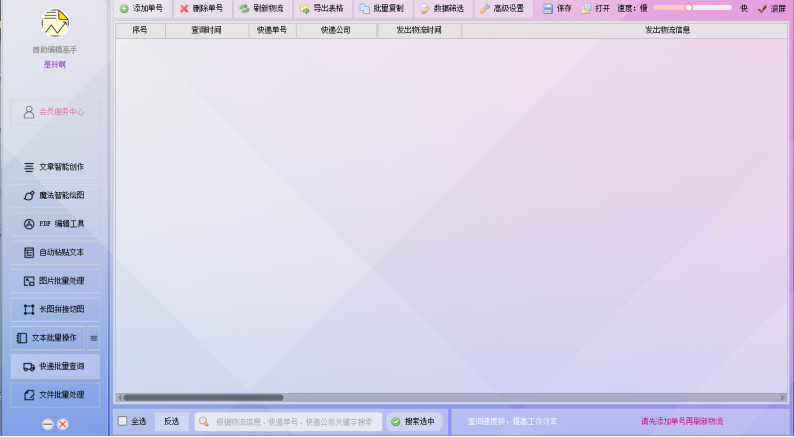Open 会员服务中心 member service center
The width and height of the screenshot is (794, 437).
tap(55, 112)
